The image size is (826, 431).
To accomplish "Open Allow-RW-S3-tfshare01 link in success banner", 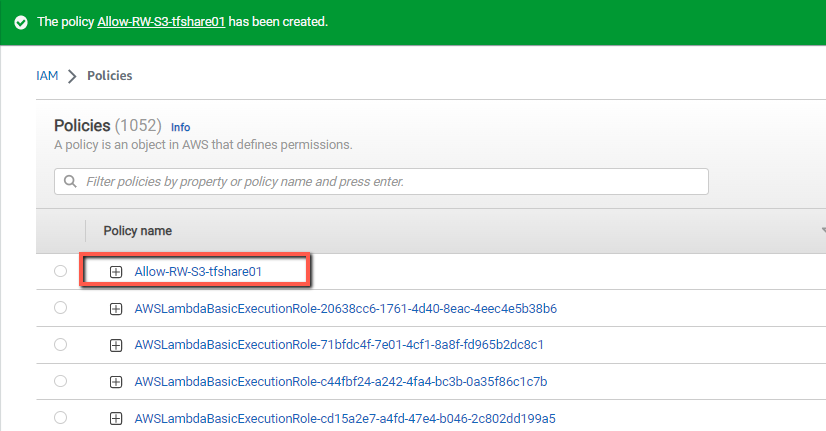I will coord(161,22).
